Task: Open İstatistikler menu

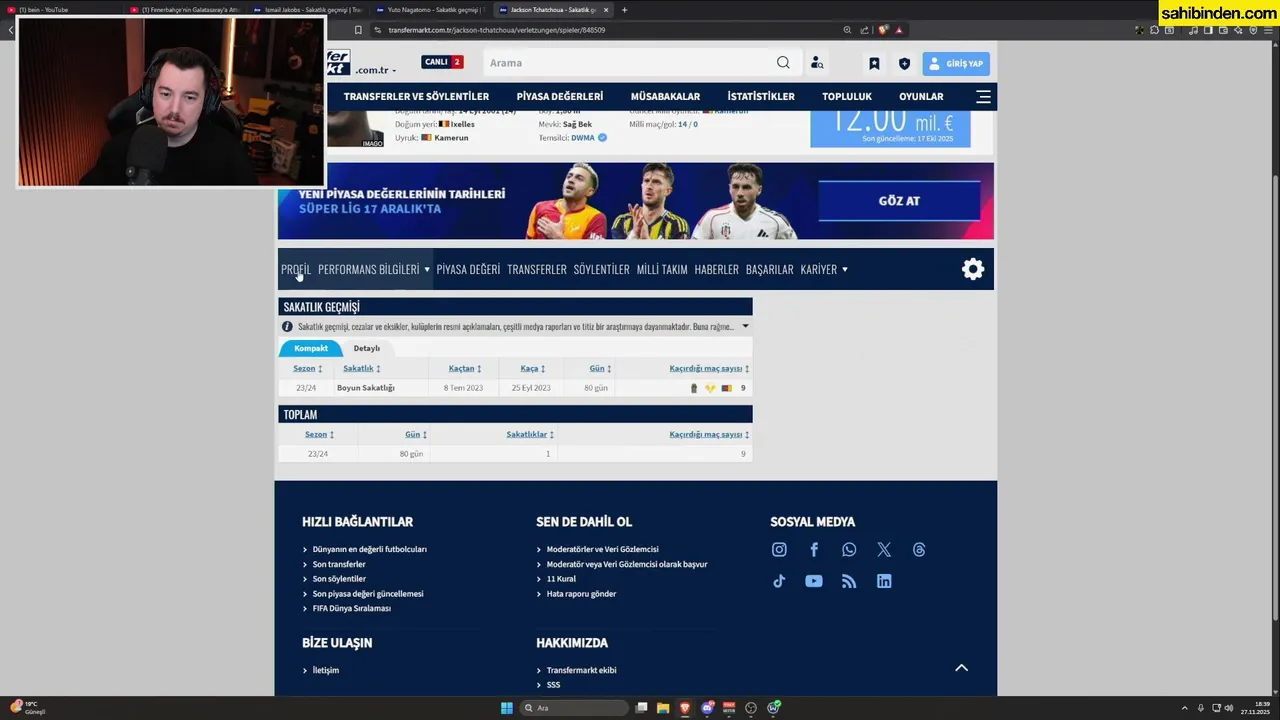Action: tap(761, 97)
